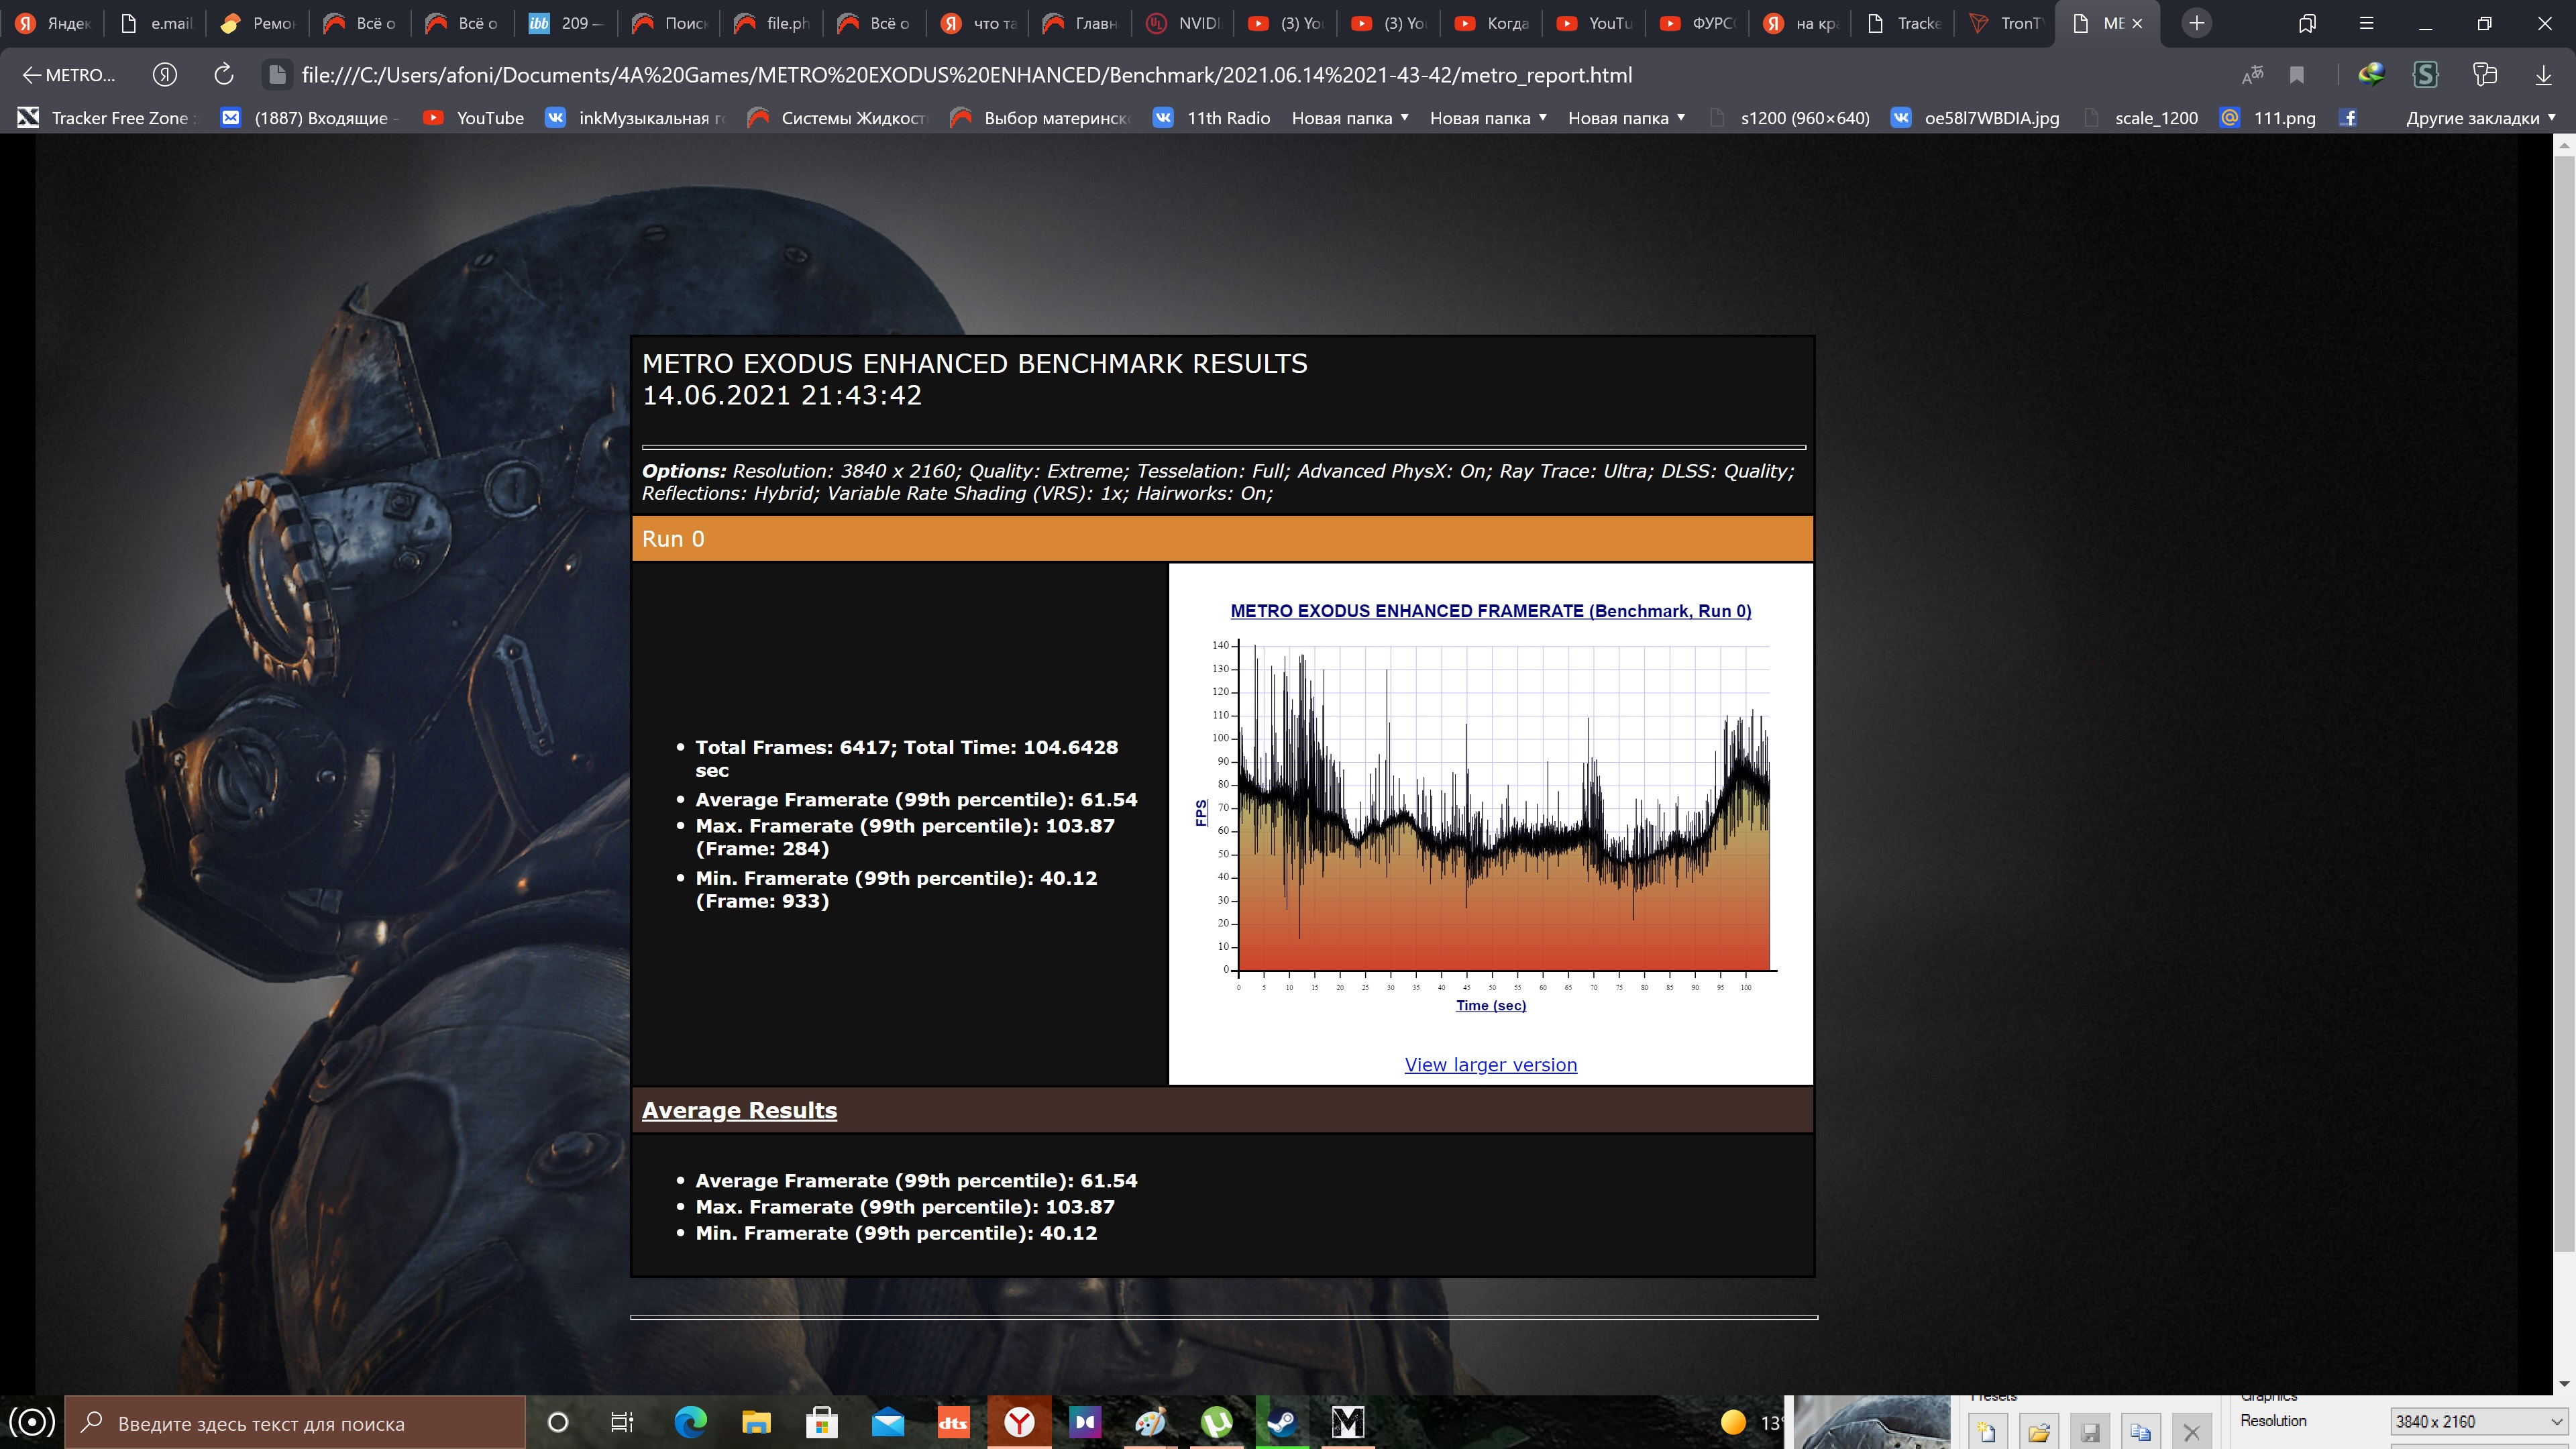Open the uTorrent taskbar icon
Image resolution: width=2576 pixels, height=1449 pixels.
click(1216, 1421)
